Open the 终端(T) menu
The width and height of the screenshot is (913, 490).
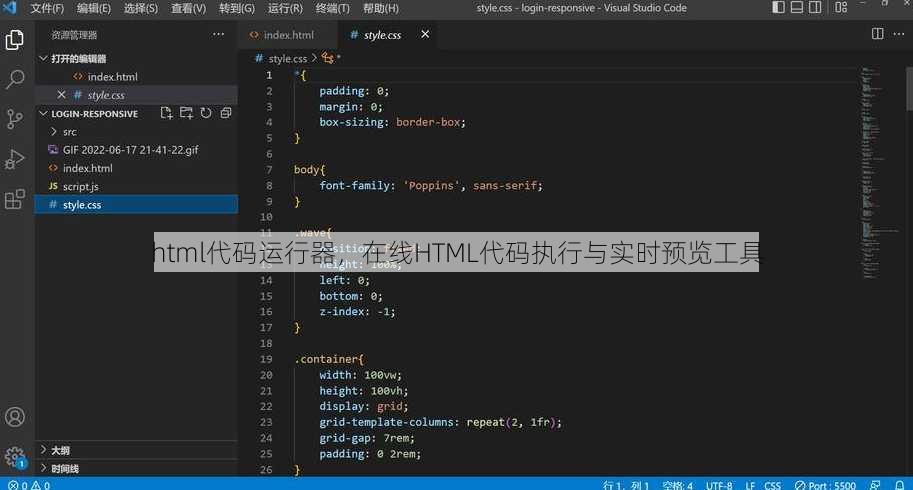coord(332,8)
